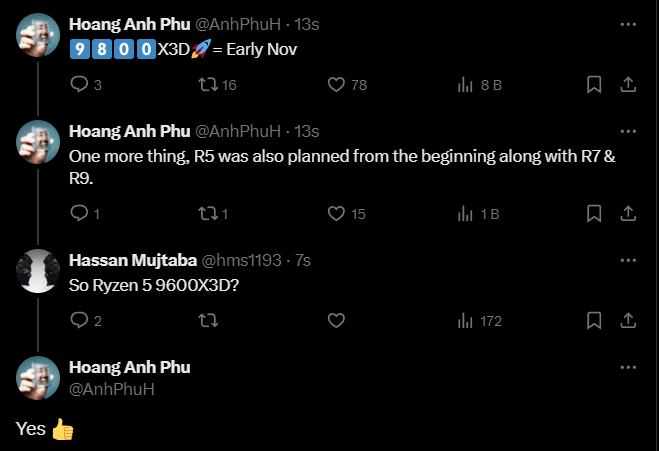
Task: Click Hassan Mujtaba's profile avatar
Action: (x=38, y=269)
